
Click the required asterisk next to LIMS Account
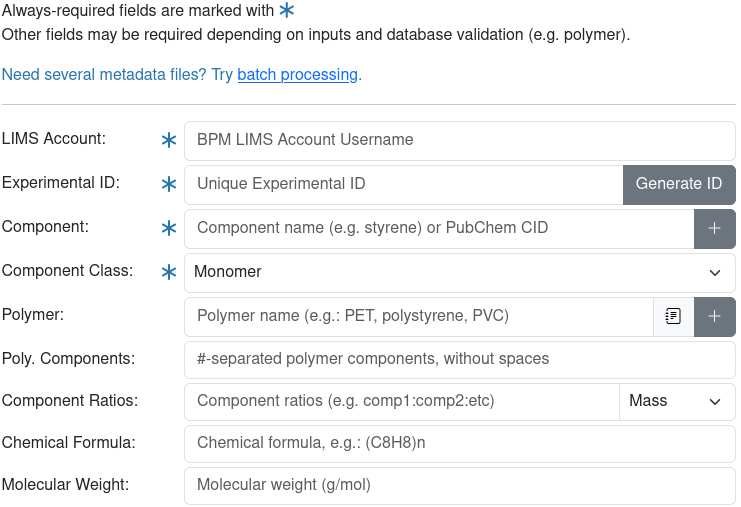pos(169,141)
